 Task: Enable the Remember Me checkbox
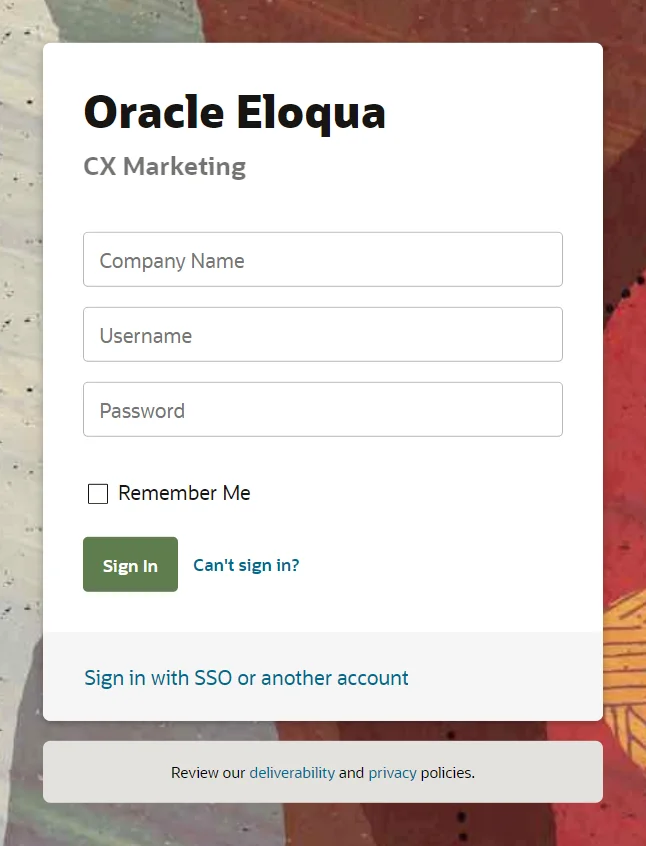click(98, 494)
